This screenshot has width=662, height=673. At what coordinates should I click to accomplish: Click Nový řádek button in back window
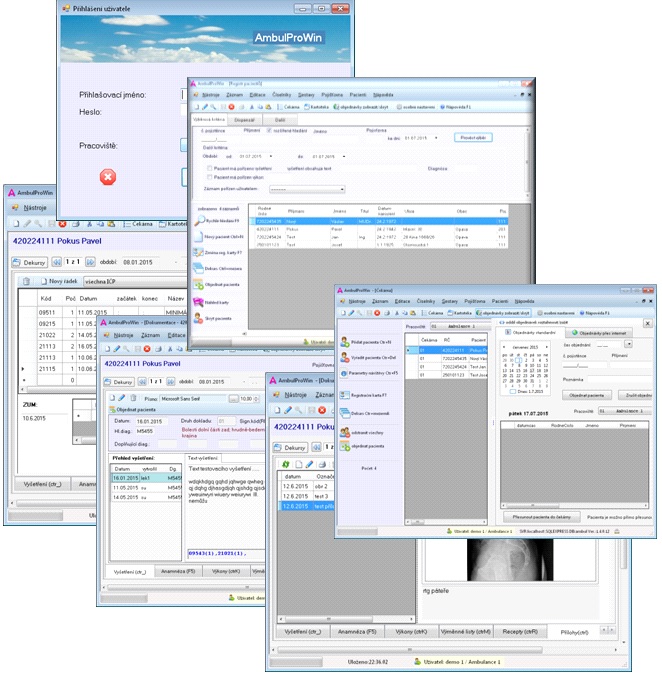point(59,281)
